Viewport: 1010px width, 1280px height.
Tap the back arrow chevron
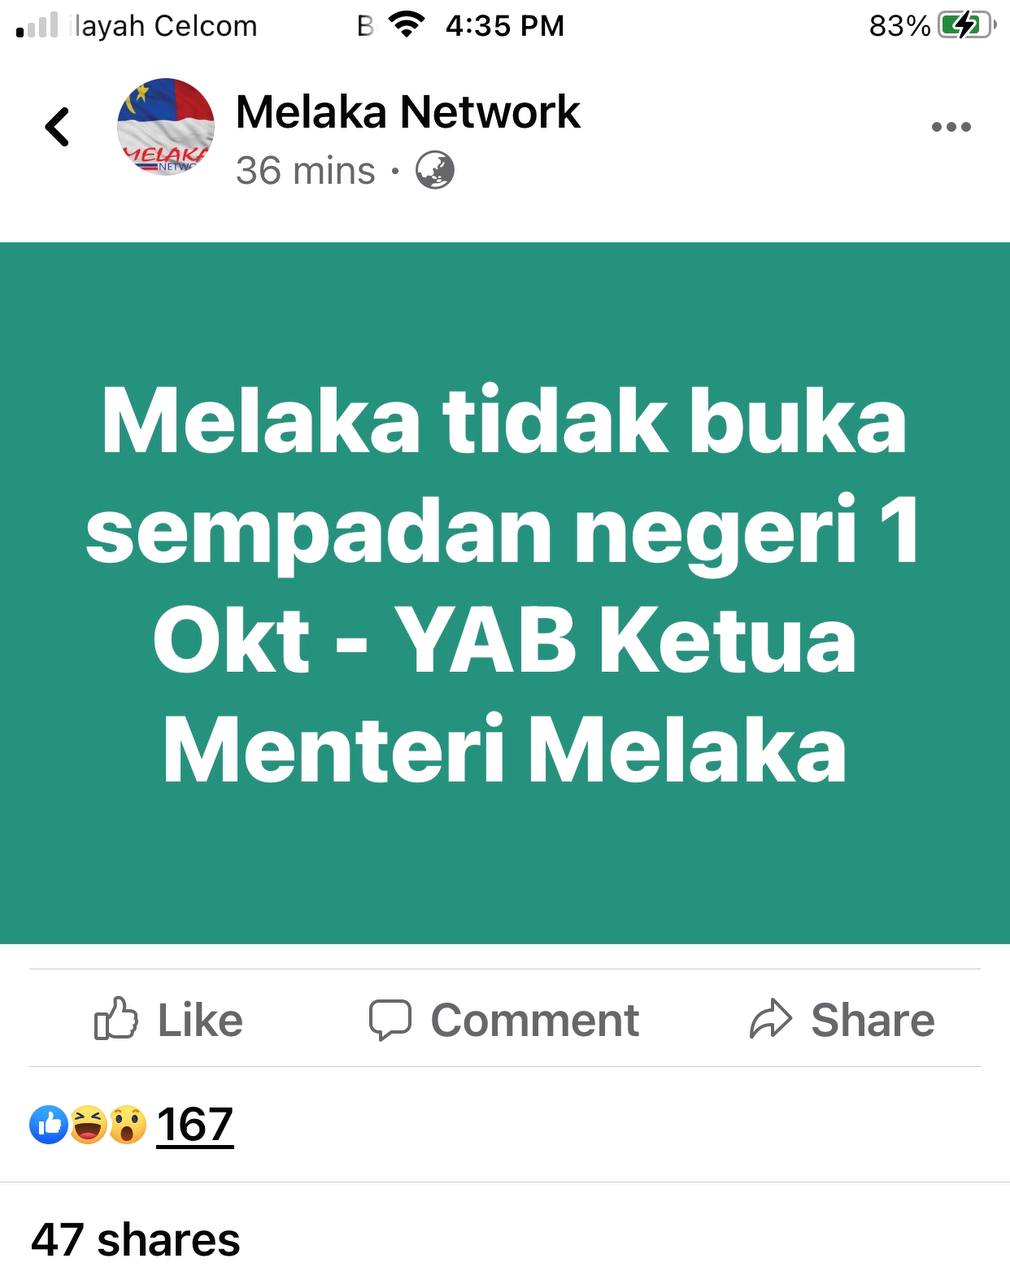(x=58, y=127)
